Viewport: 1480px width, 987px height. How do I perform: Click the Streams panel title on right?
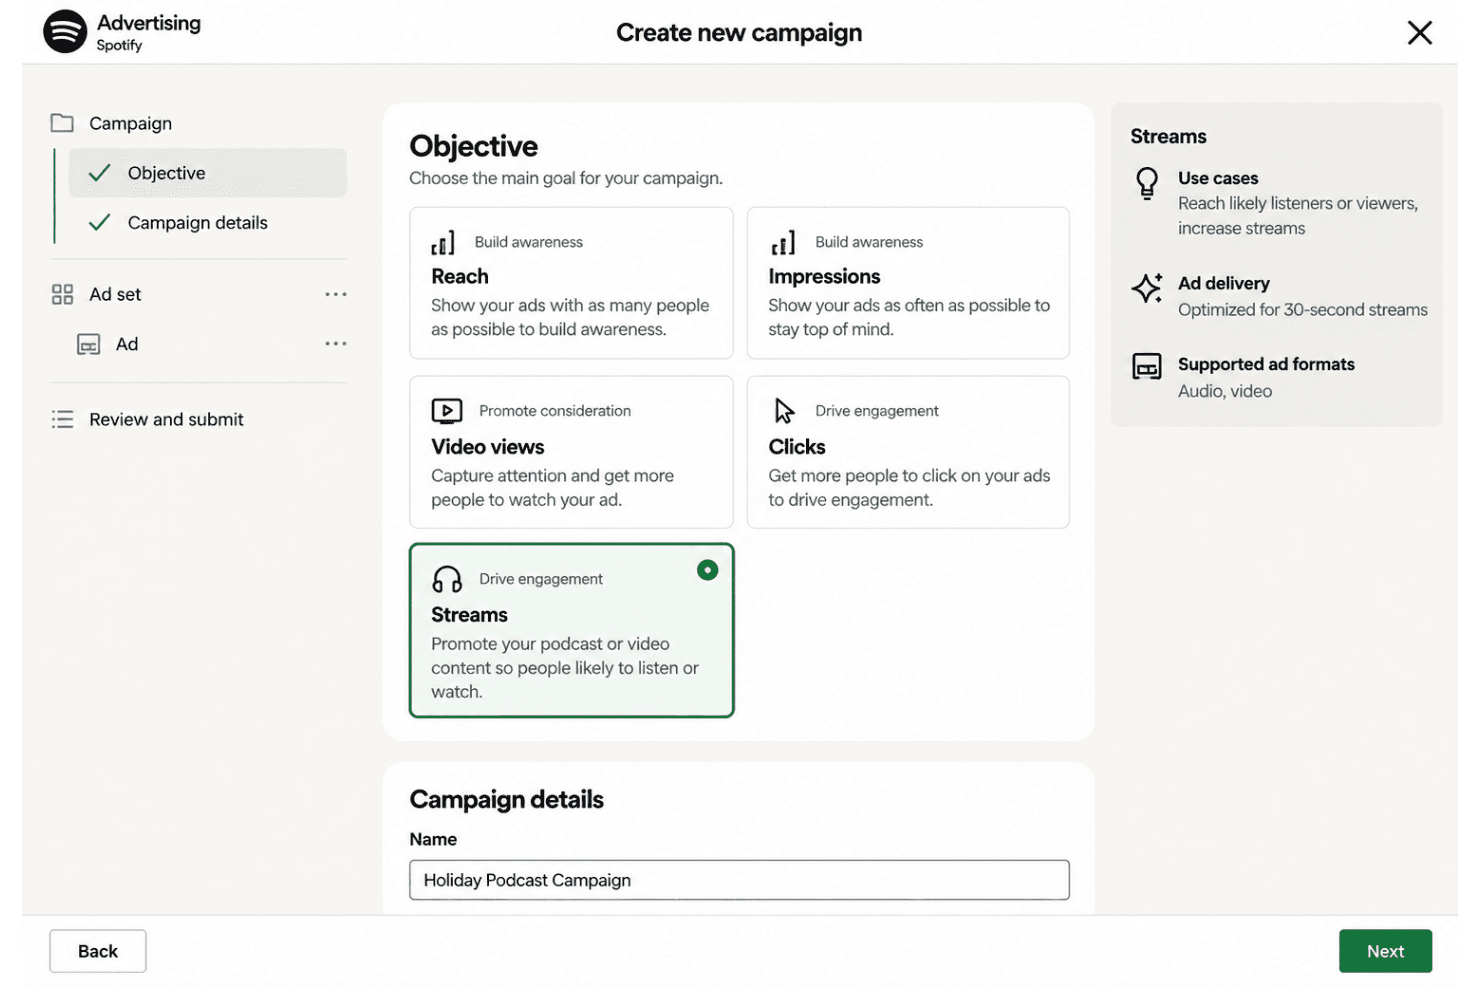[1168, 136]
